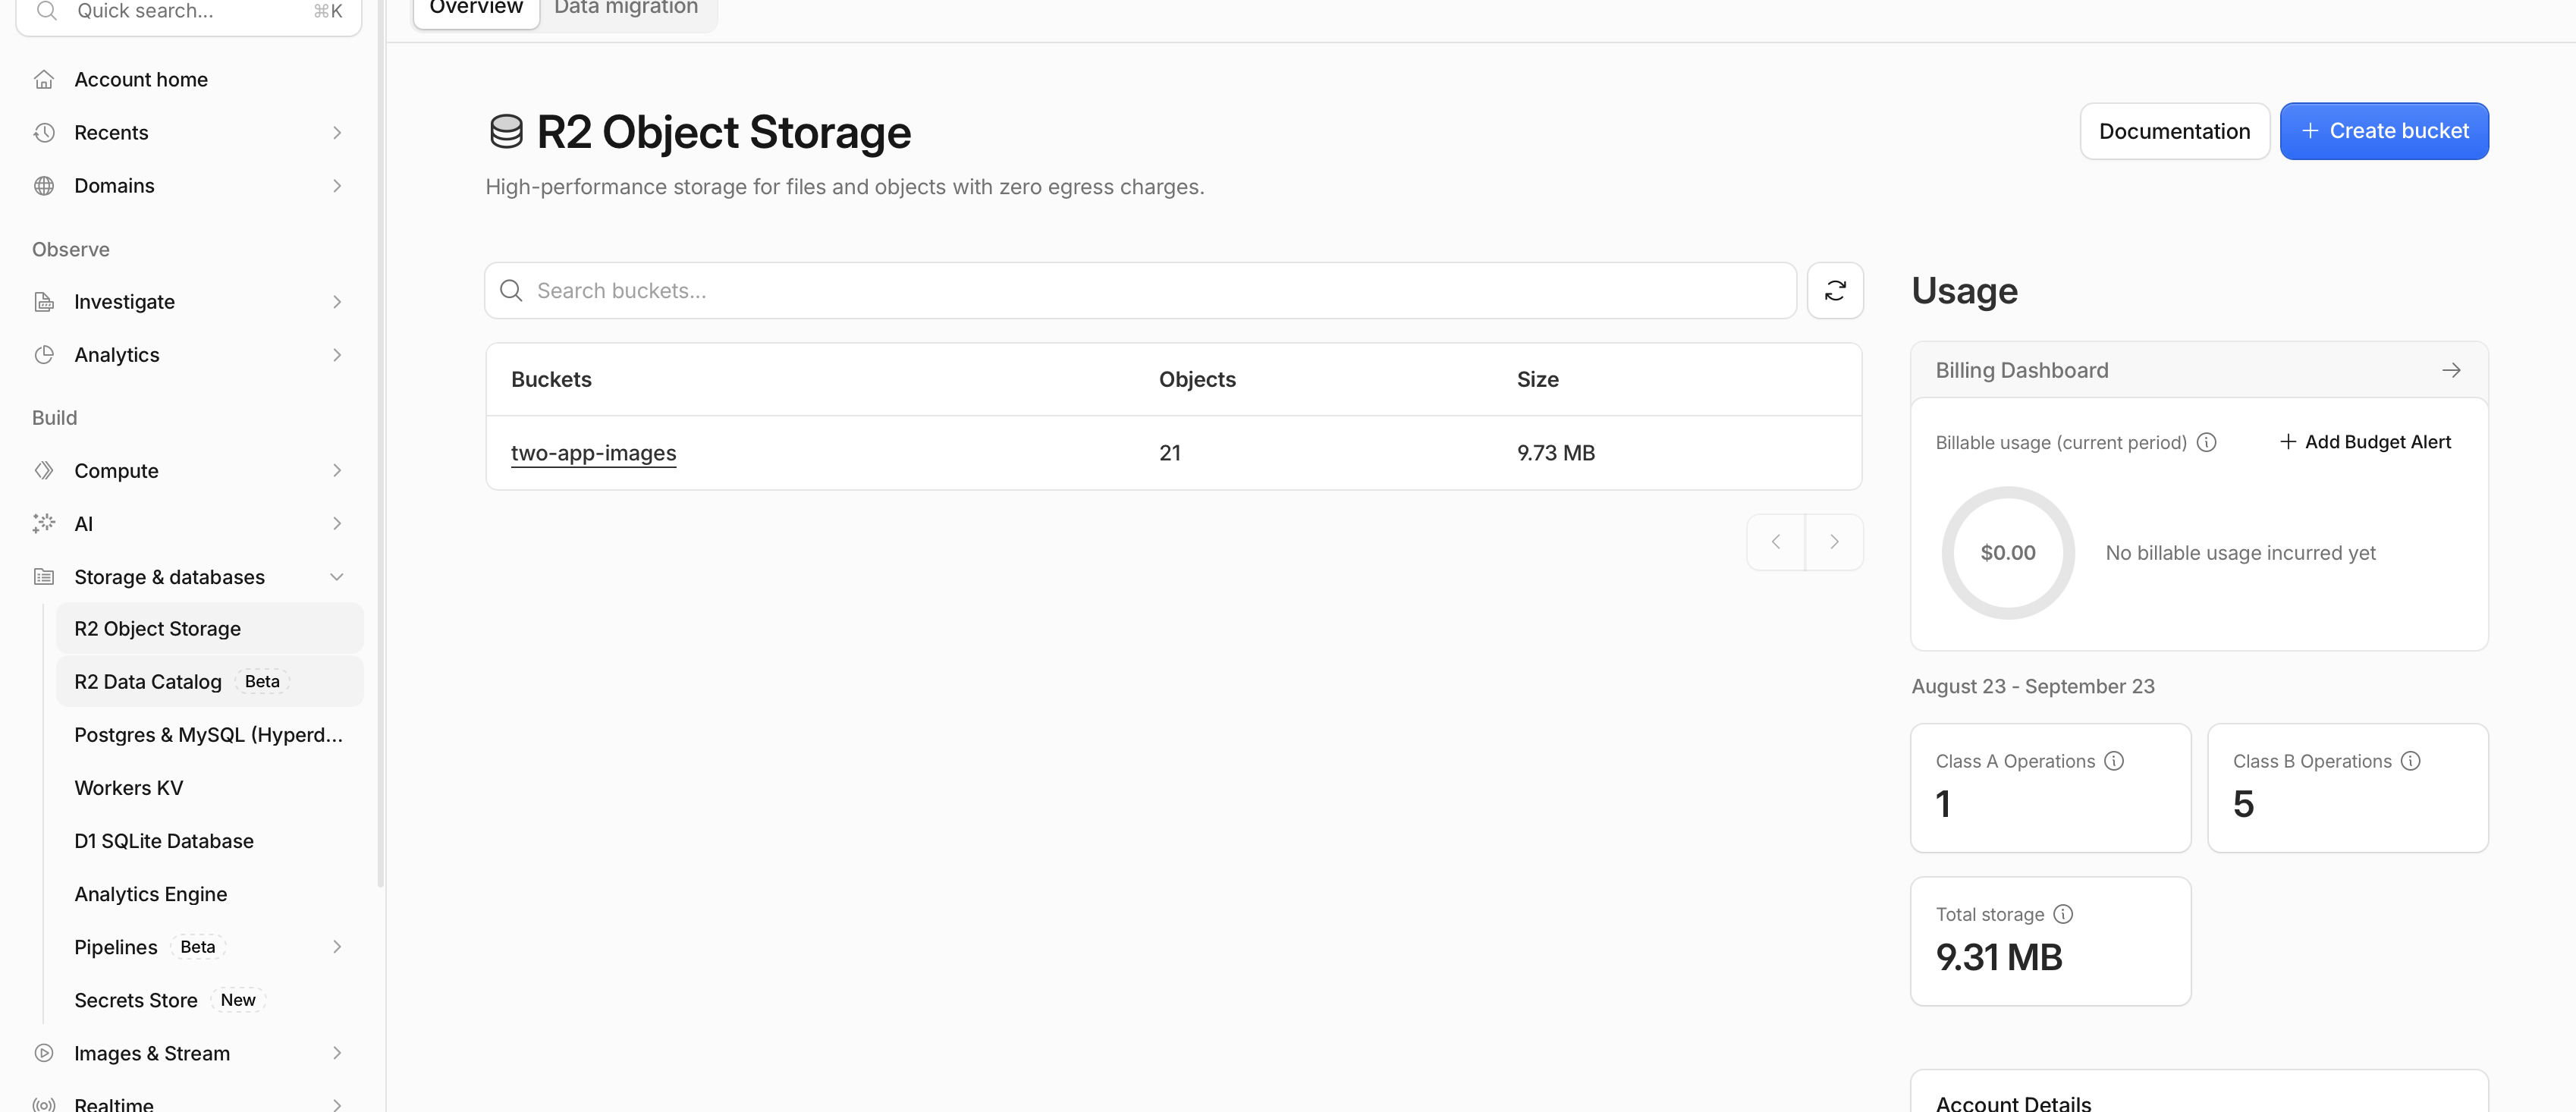Image resolution: width=2576 pixels, height=1112 pixels.
Task: Expand the Images & Stream chevron
Action: point(337,1053)
